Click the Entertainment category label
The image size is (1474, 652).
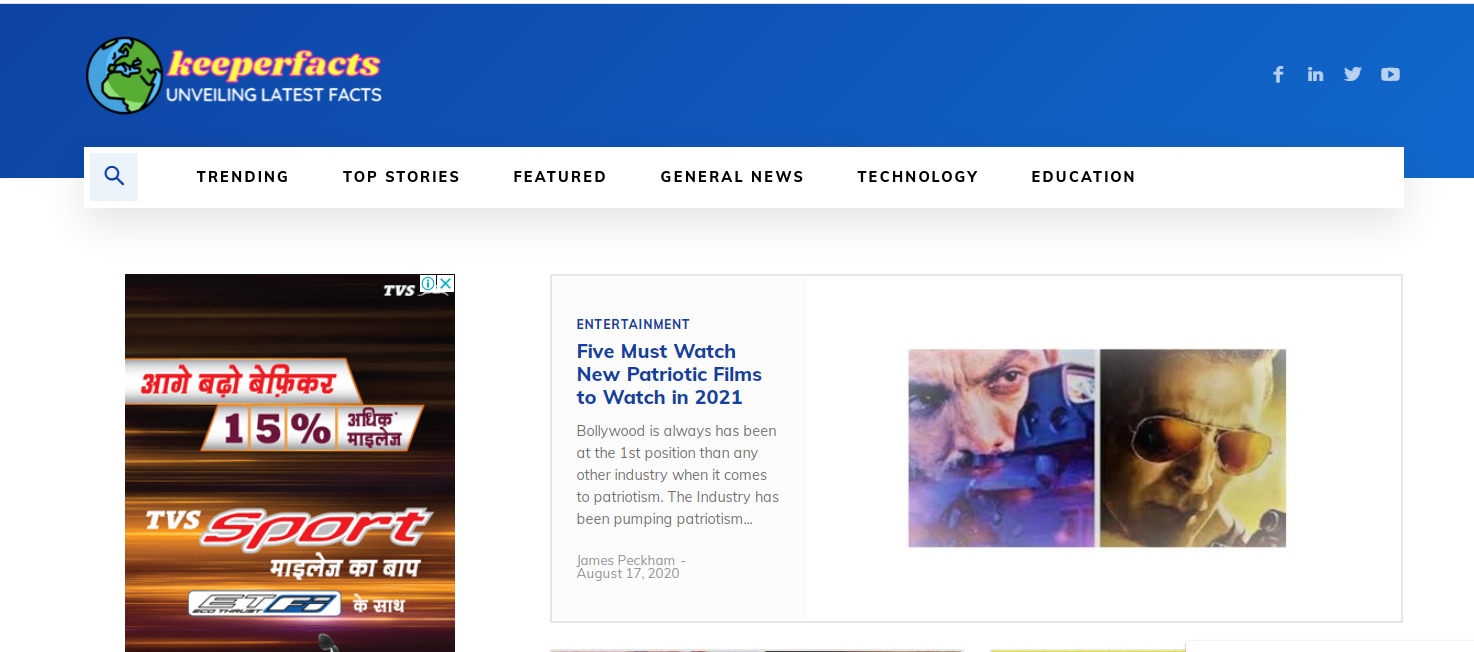(x=633, y=325)
